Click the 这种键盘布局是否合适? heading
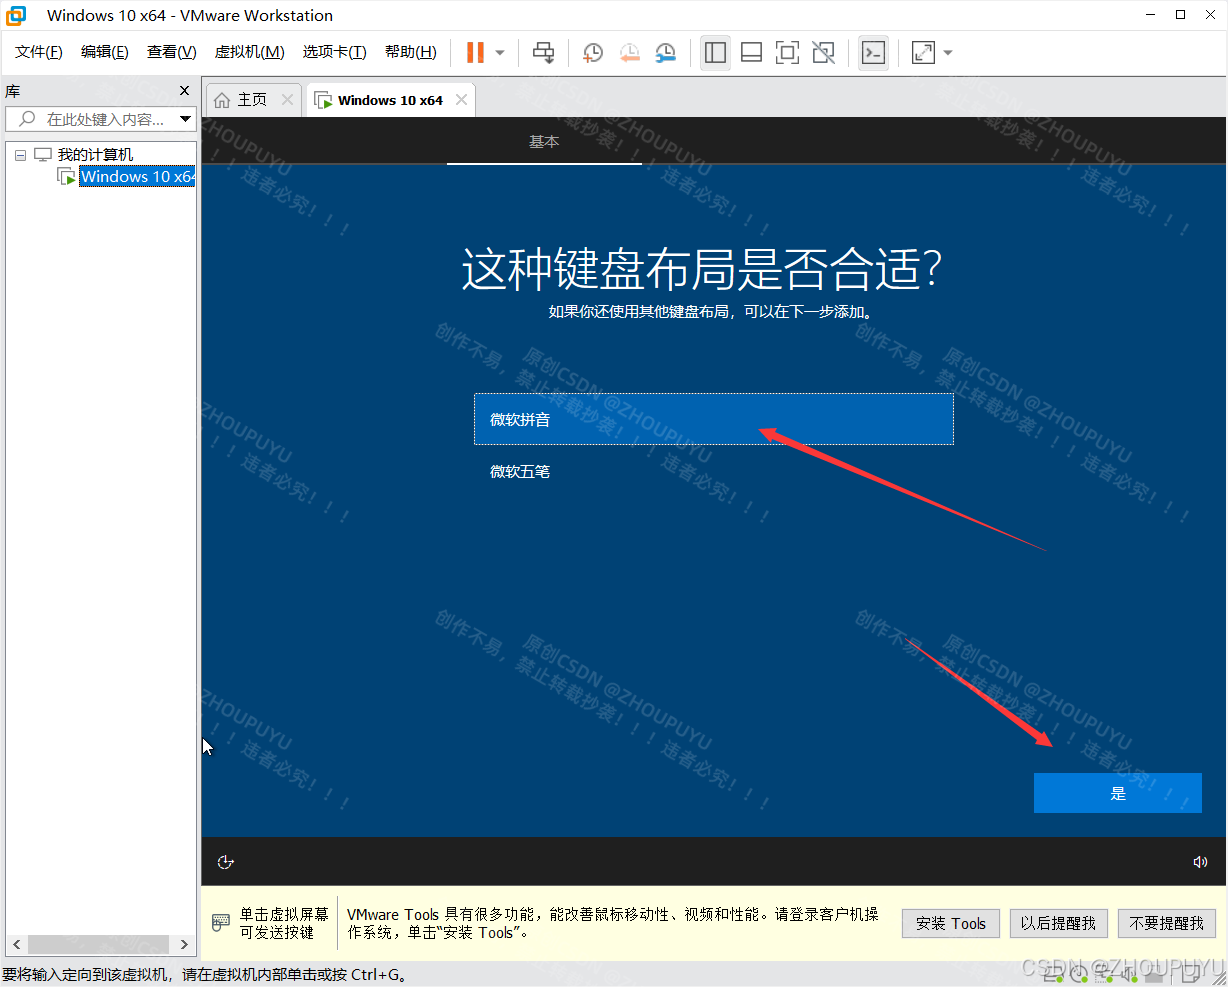1228x987 pixels. point(701,269)
